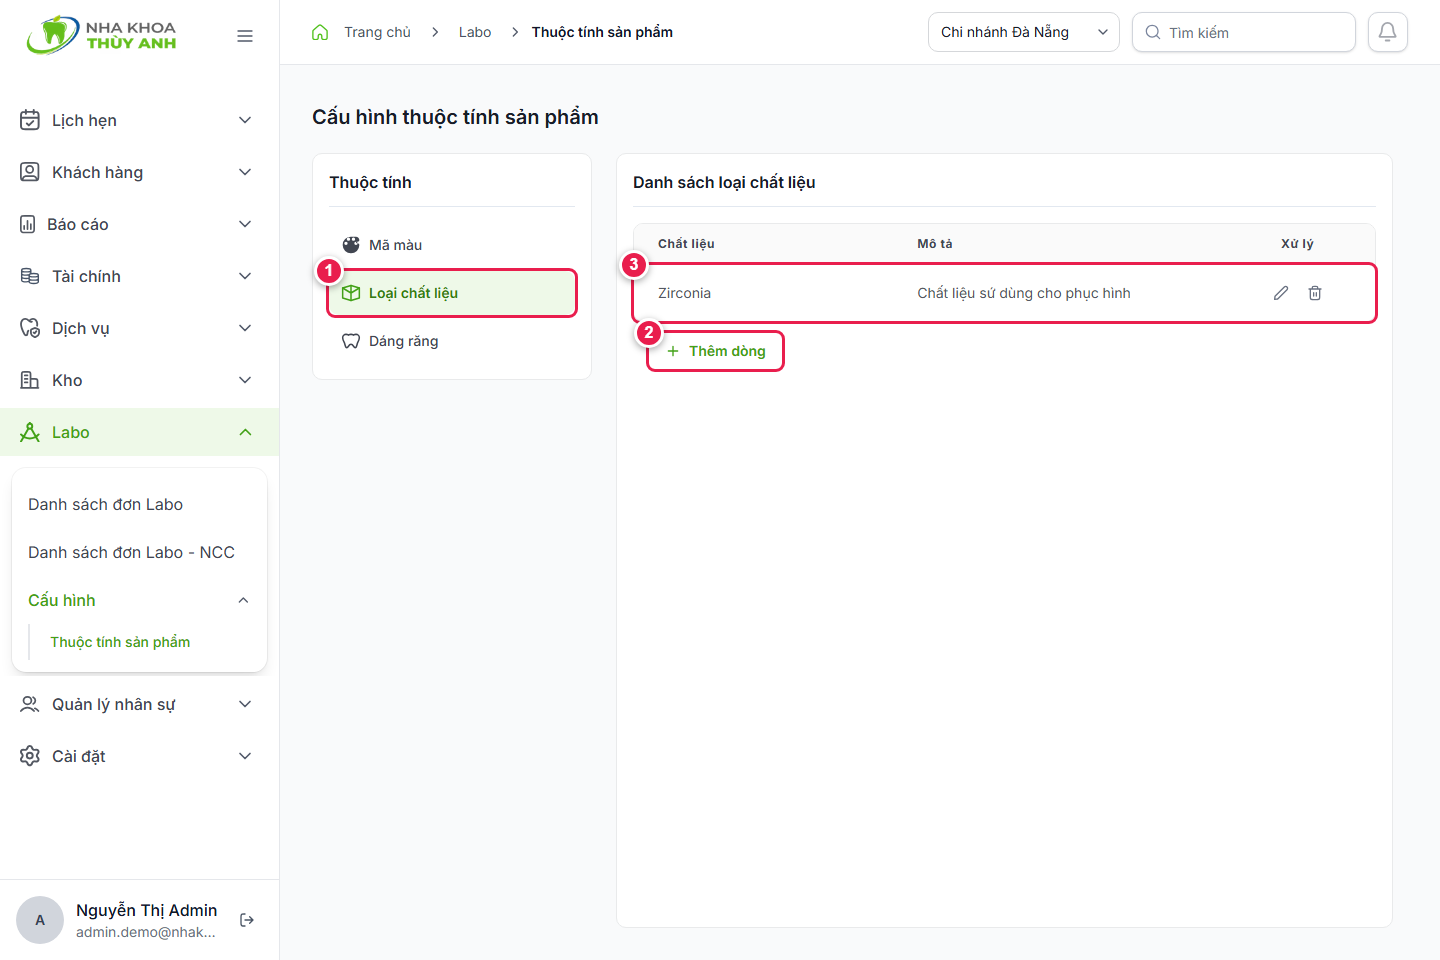
Task: Expand the Lịch hẹn menu chevron
Action: tap(245, 120)
